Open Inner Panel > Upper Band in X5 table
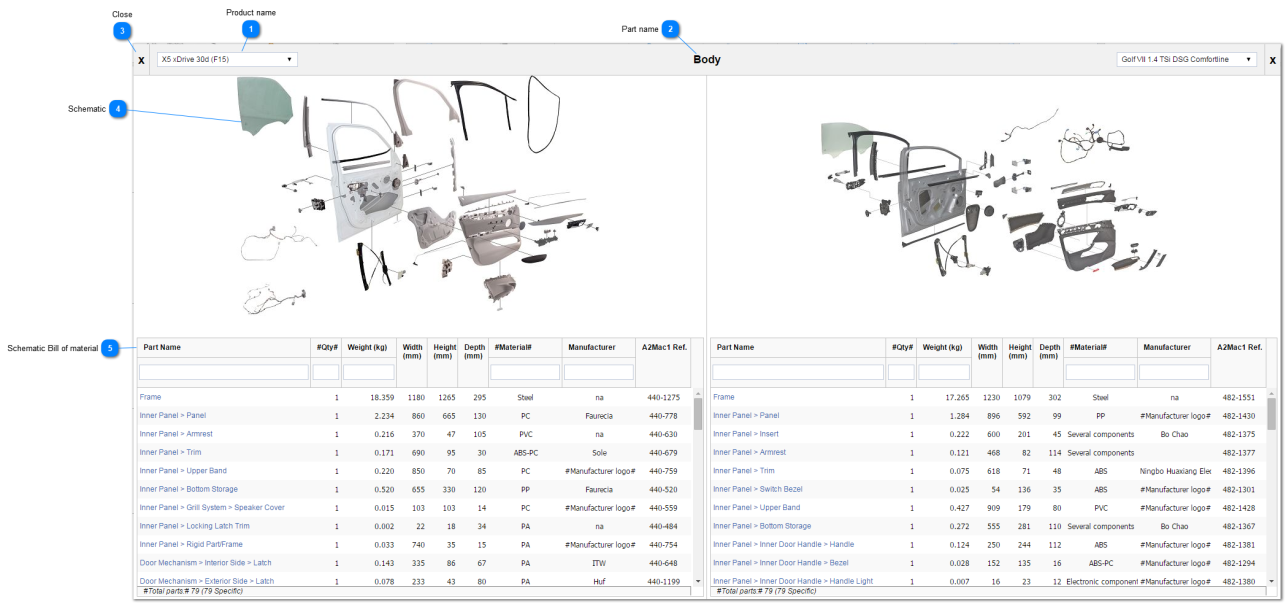 coord(183,470)
